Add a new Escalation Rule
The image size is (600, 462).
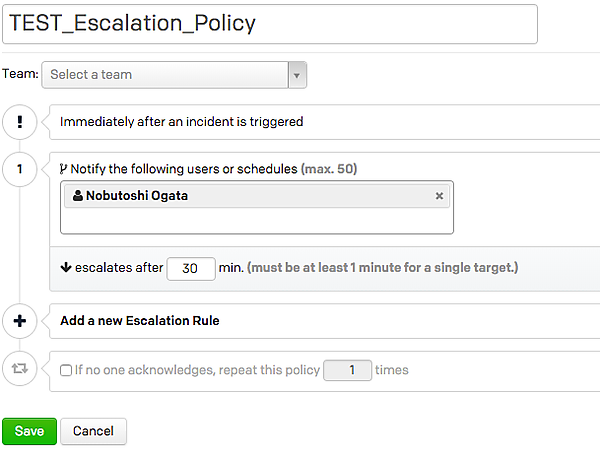(140, 321)
